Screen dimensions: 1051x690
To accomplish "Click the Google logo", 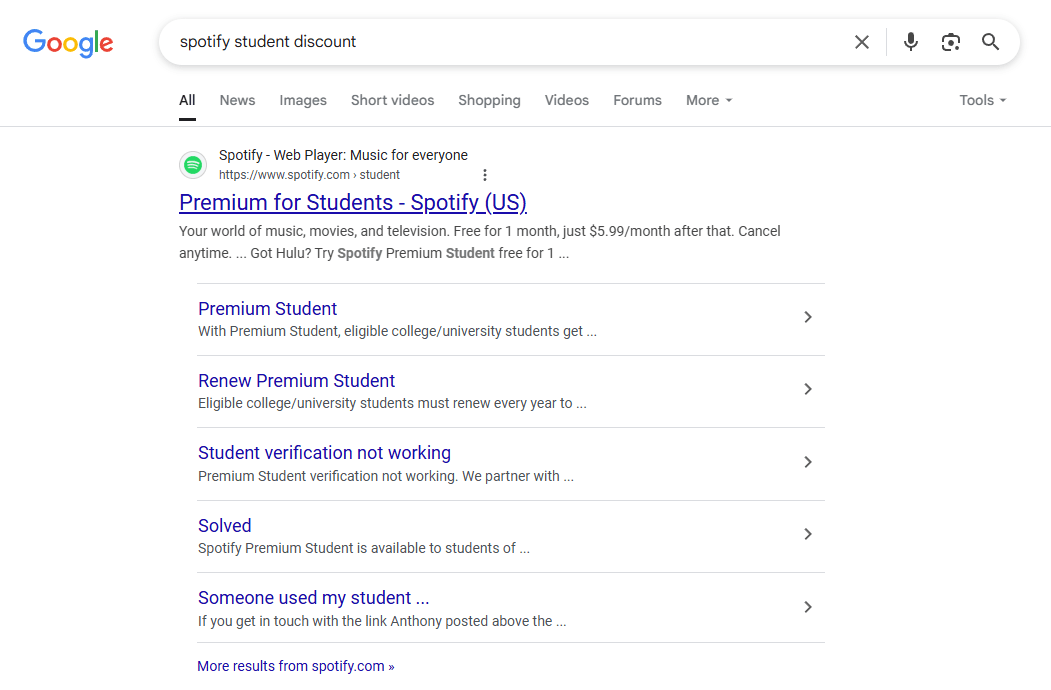I will tap(68, 43).
